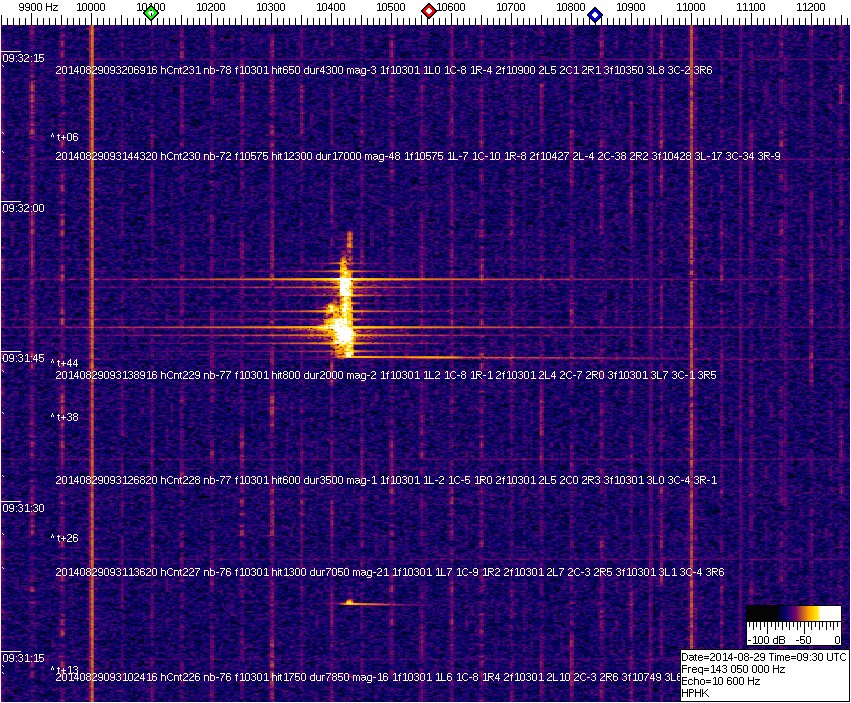Screen dimensions: 851x703
Task: Click the 09:31:30 time axis label
Action: pos(24,508)
